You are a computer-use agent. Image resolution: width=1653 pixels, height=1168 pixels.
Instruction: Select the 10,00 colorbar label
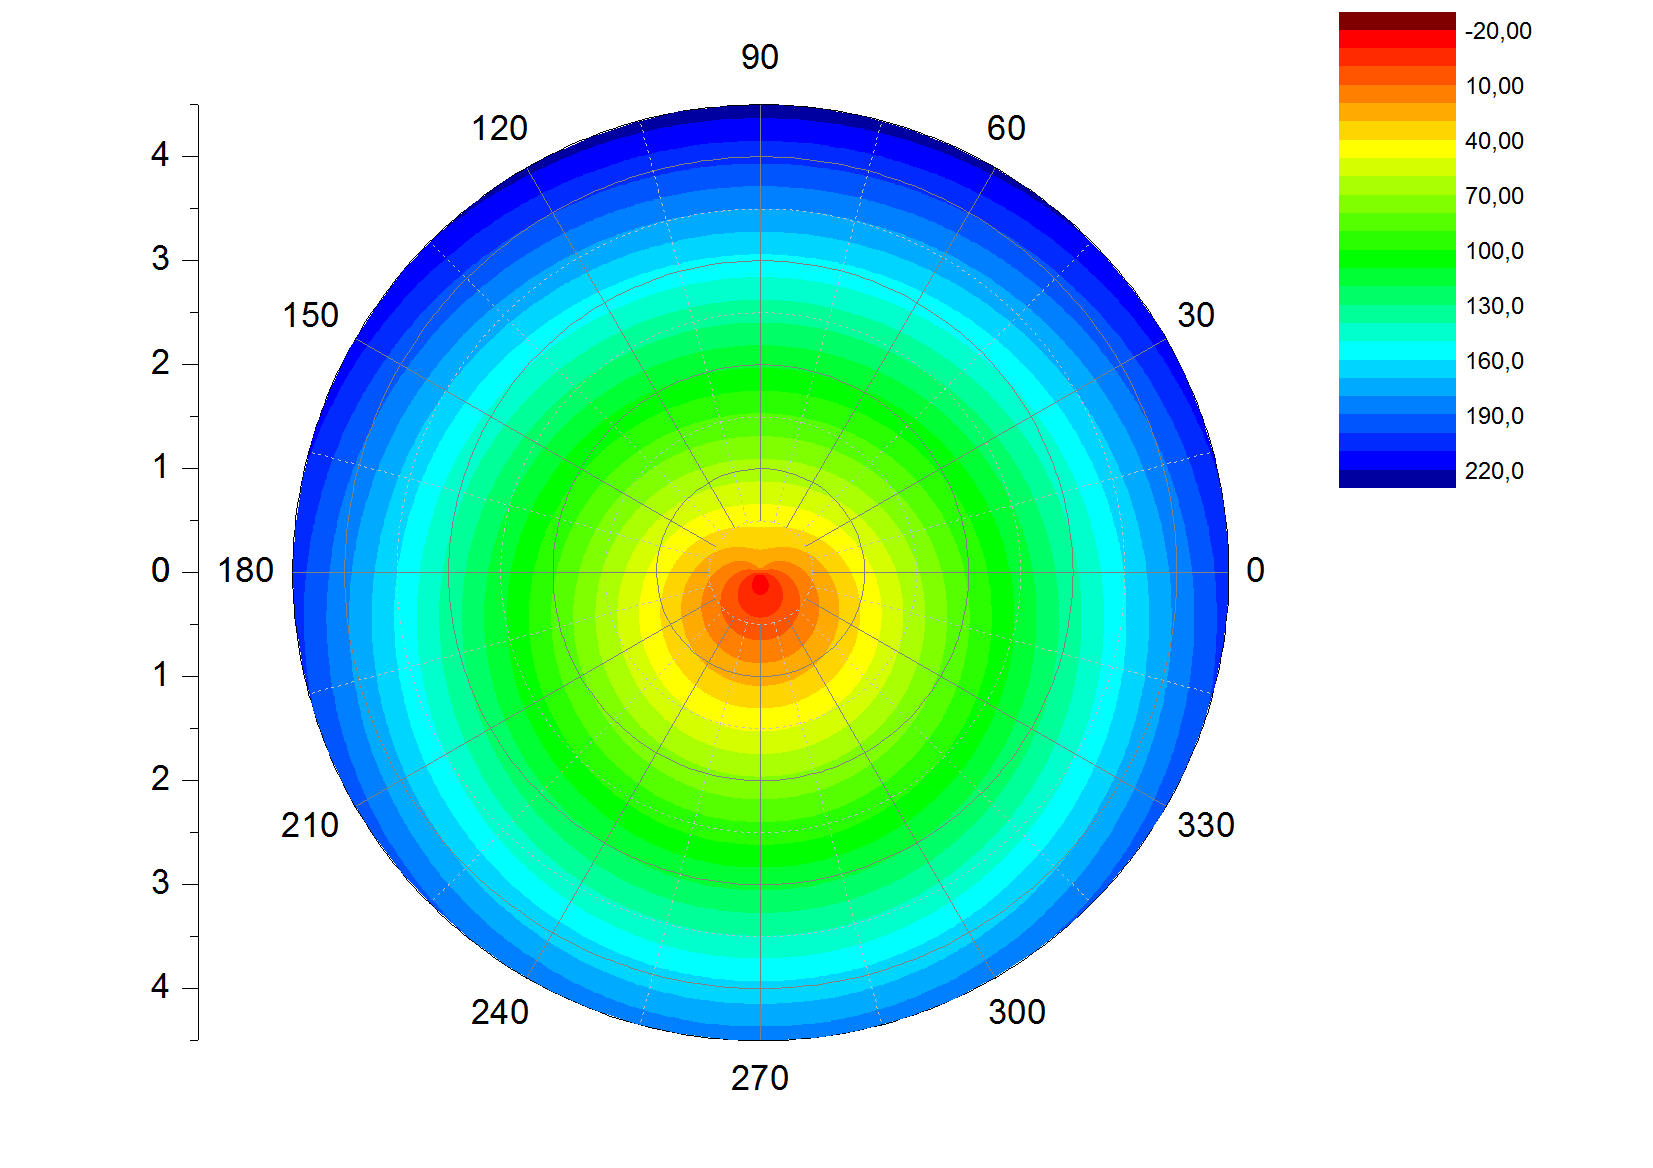[1495, 86]
